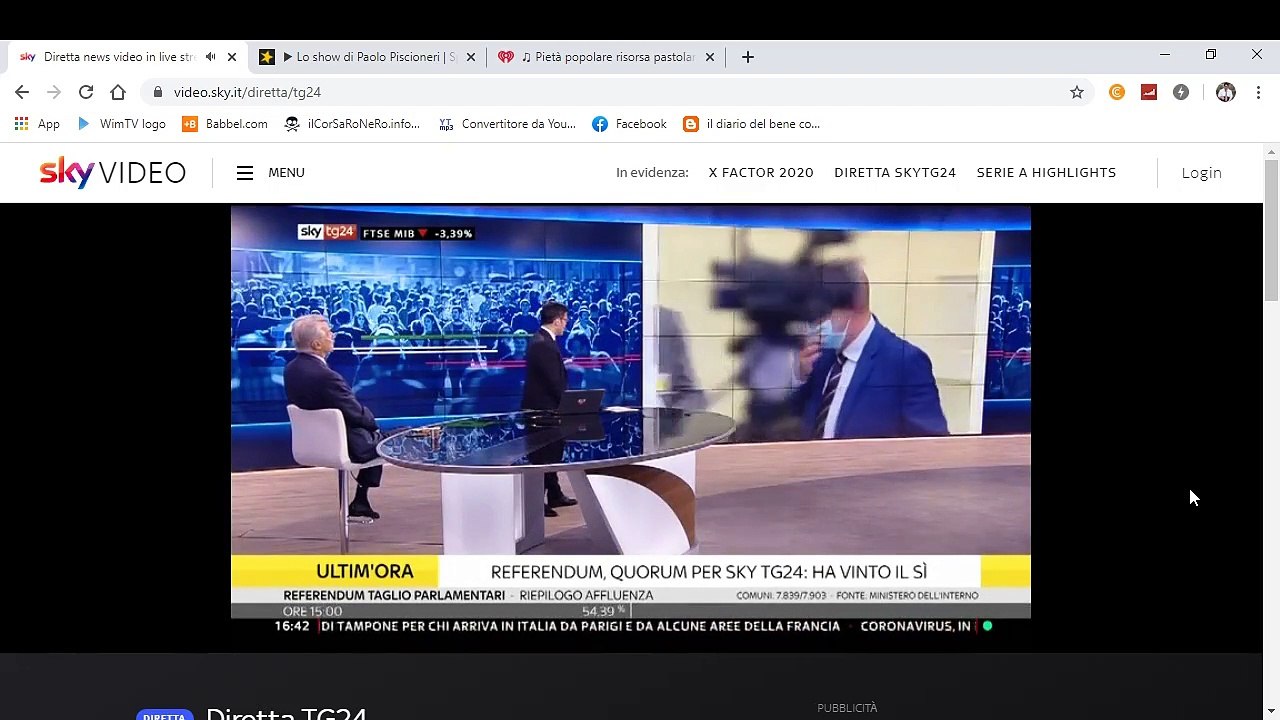
Task: Go to DIRETTA SKYTG24 link
Action: (x=895, y=173)
